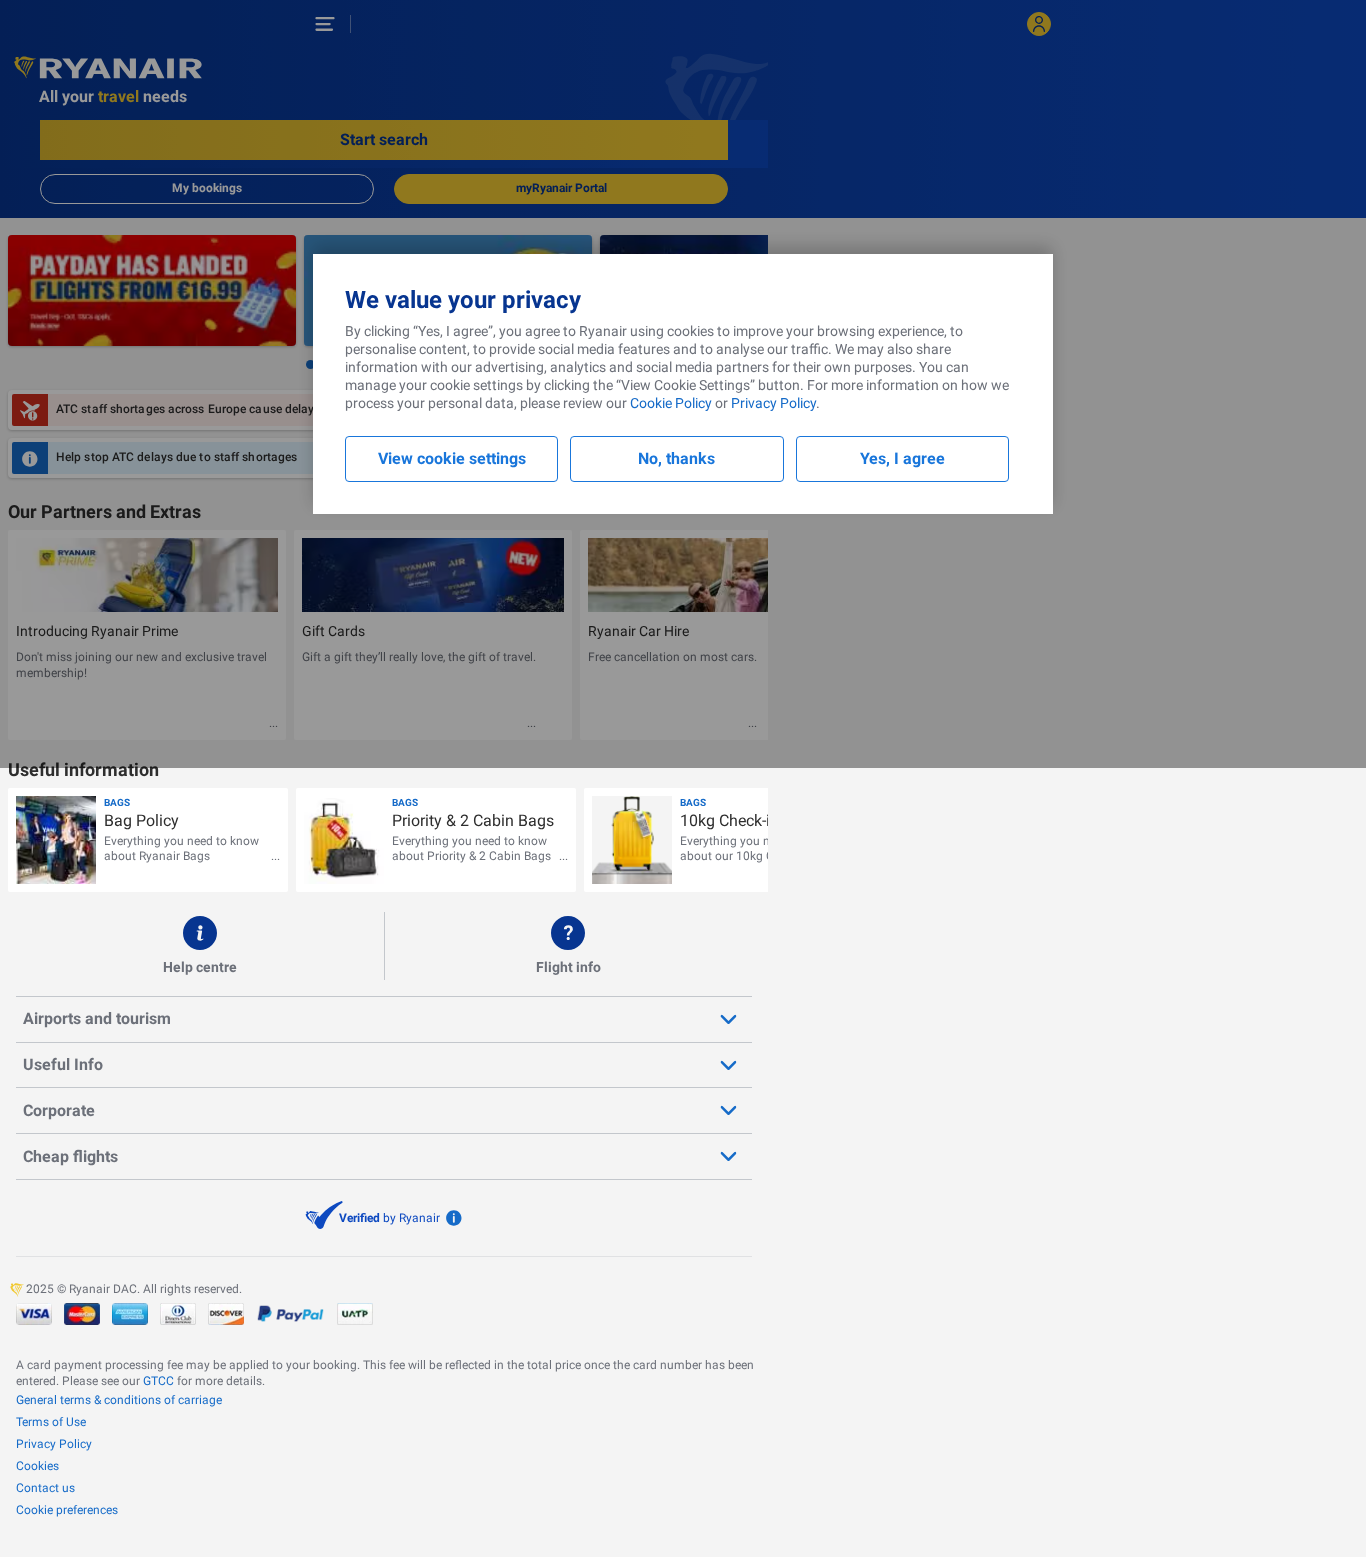Click the Start search button
Viewport: 1366px width, 1557px height.
[x=384, y=140]
